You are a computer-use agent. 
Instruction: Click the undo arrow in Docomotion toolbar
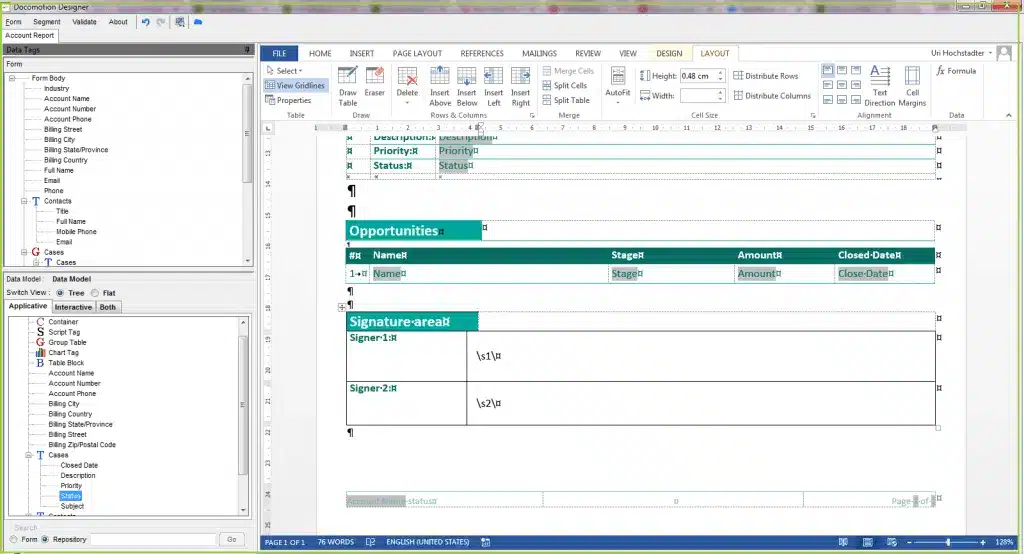point(146,21)
